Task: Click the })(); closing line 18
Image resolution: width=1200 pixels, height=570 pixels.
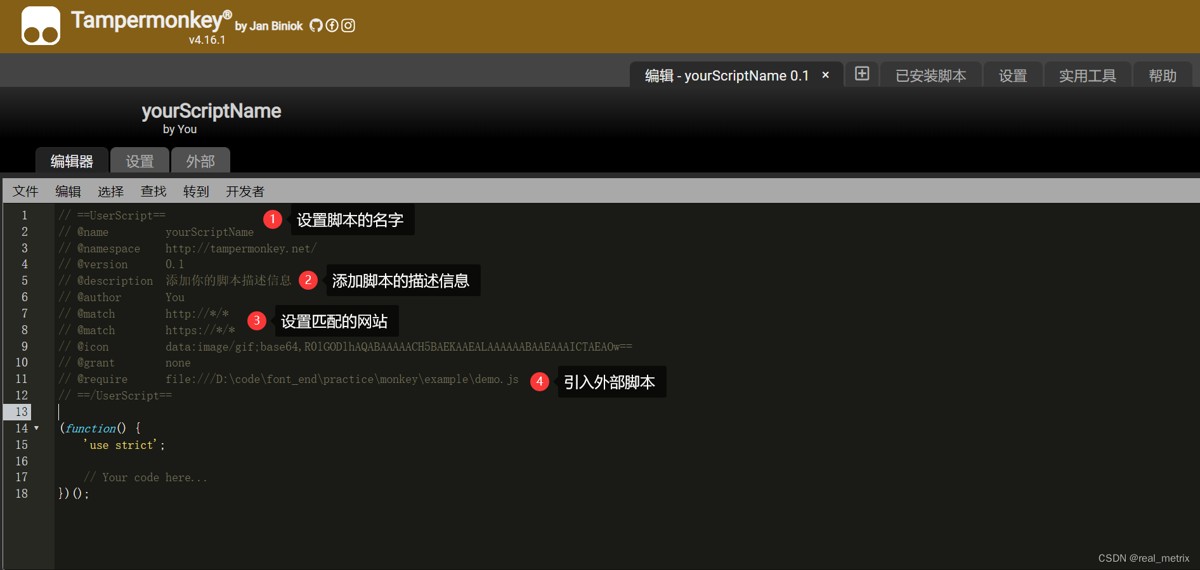Action: coord(74,494)
